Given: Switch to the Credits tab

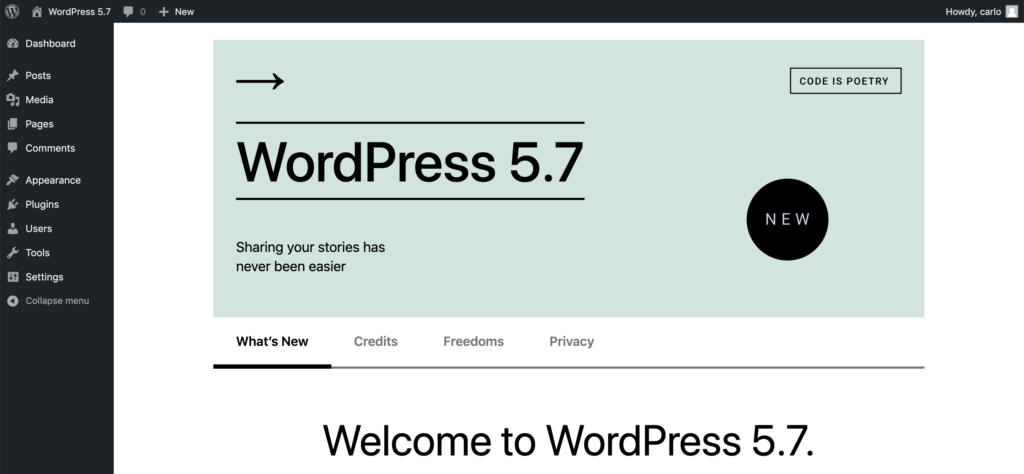Looking at the screenshot, I should pos(376,342).
